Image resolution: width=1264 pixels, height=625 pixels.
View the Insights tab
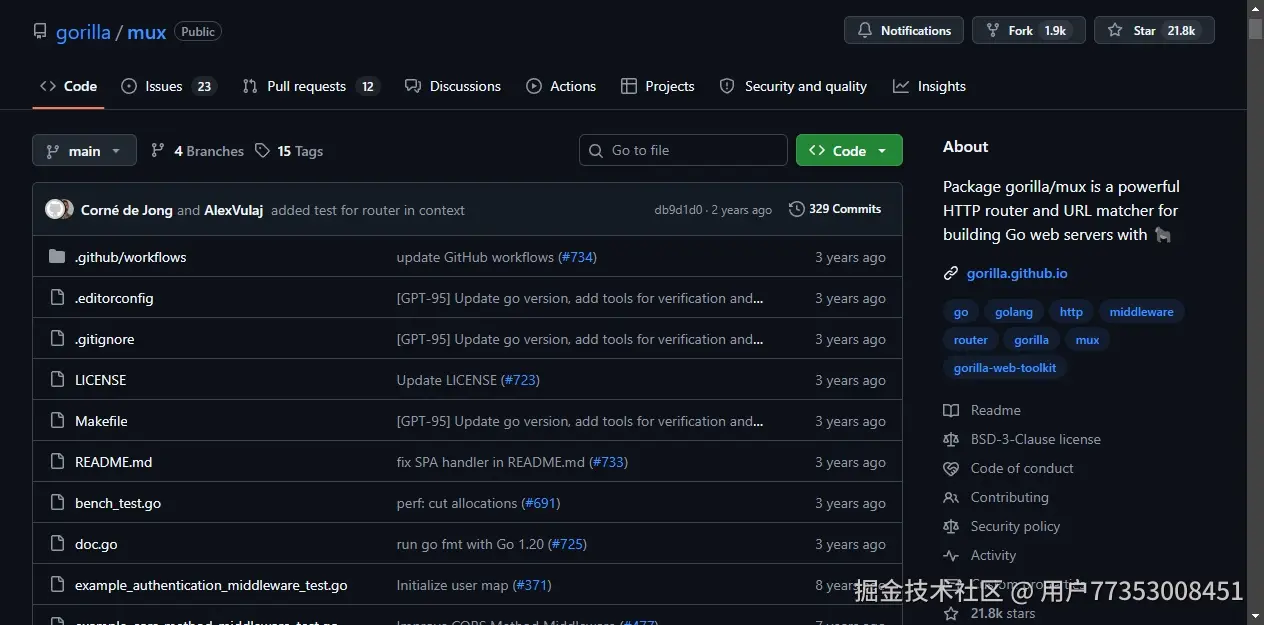[930, 86]
